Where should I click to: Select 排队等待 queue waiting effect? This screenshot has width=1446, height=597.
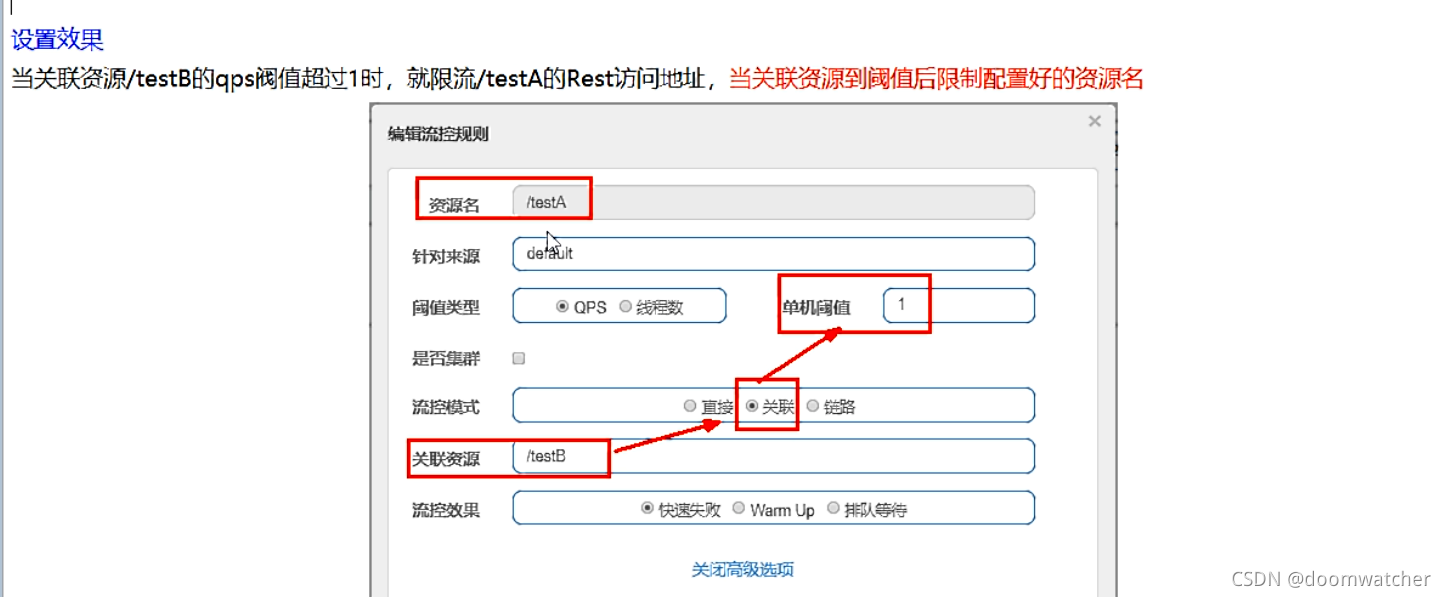point(833,508)
